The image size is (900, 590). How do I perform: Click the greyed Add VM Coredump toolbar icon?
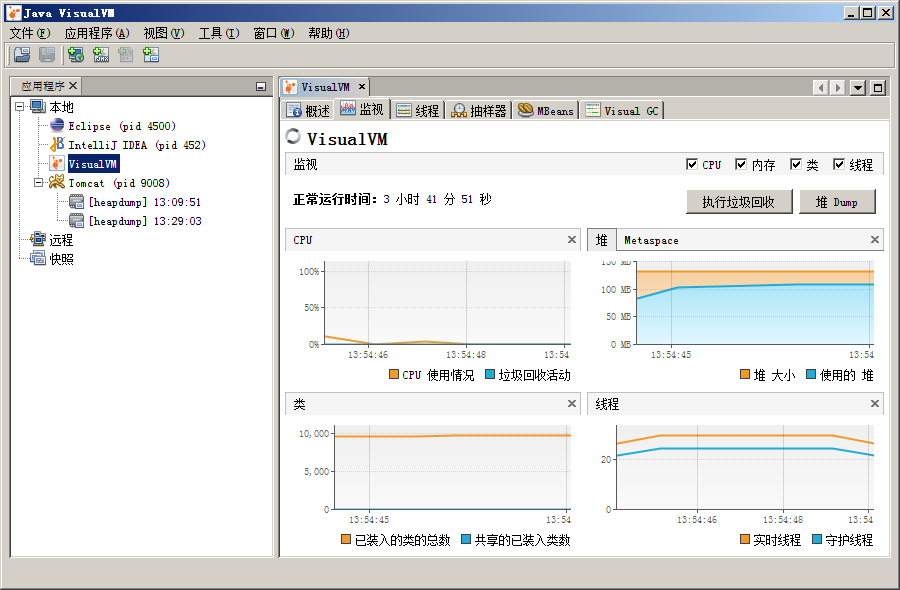(126, 55)
